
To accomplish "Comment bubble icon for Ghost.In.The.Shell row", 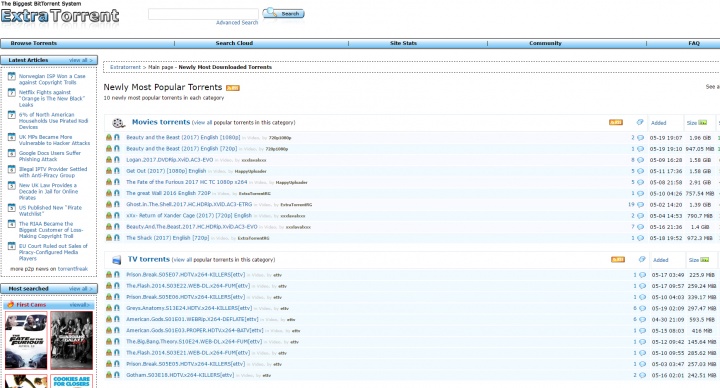I will (x=640, y=205).
